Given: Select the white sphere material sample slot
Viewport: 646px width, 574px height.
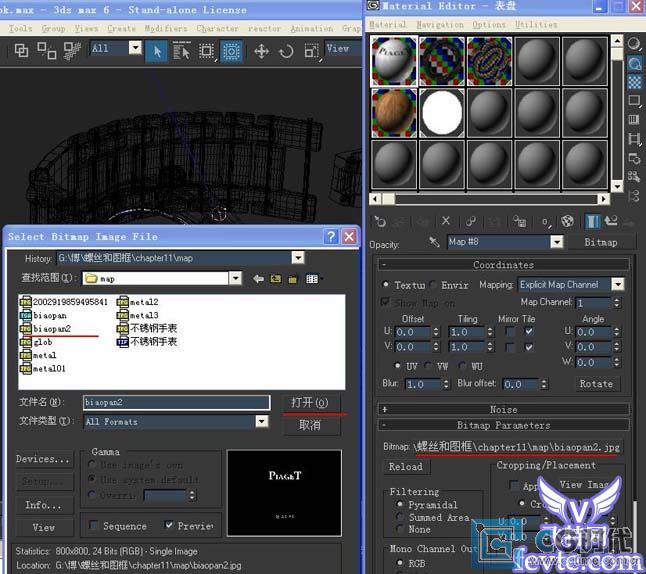Looking at the screenshot, I should click(442, 113).
